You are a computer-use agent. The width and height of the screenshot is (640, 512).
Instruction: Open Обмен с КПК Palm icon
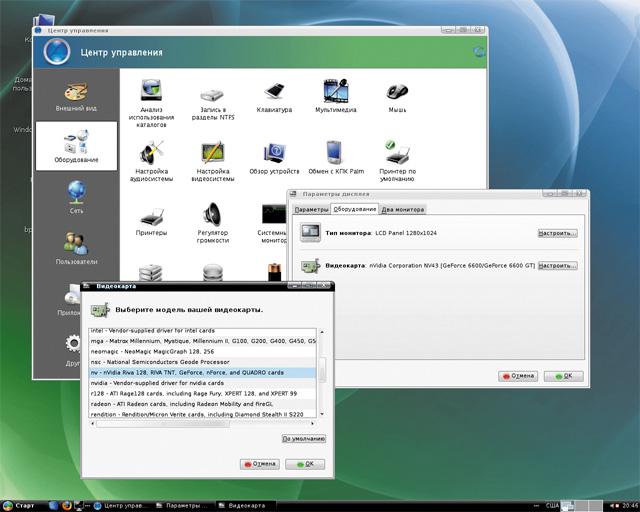pyautogui.click(x=336, y=158)
